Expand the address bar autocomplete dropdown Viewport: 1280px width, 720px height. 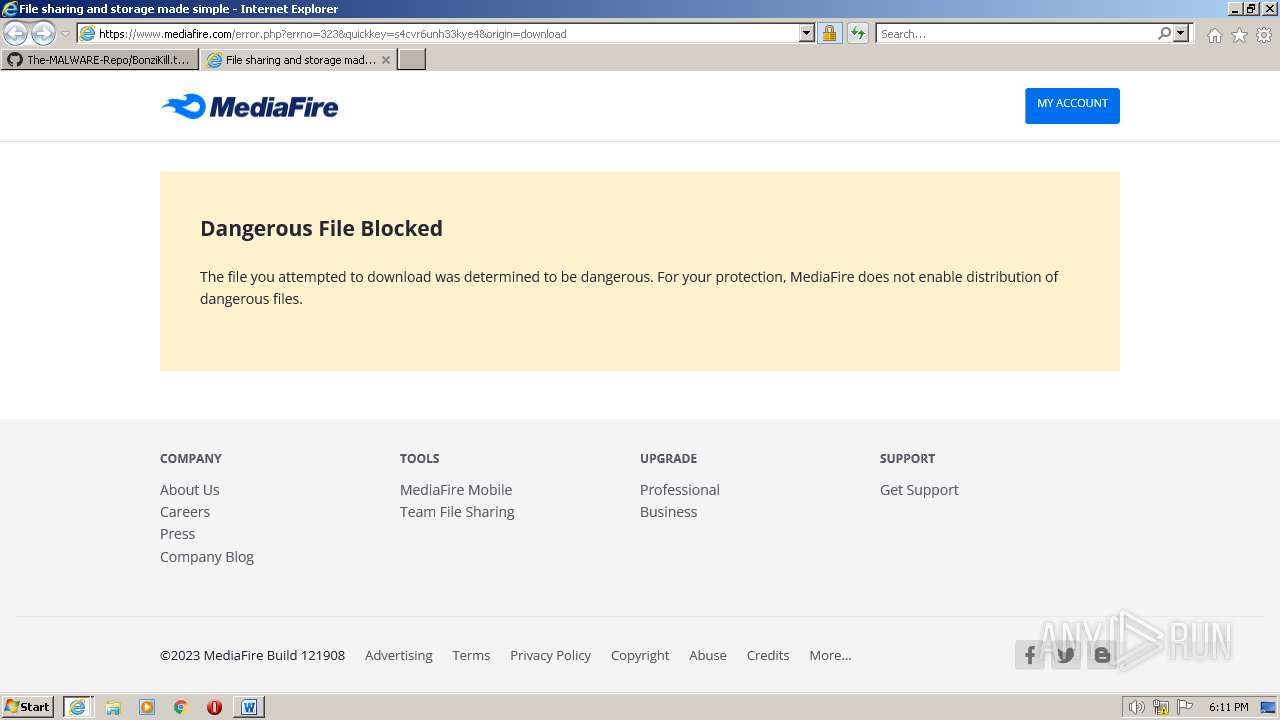pos(807,33)
